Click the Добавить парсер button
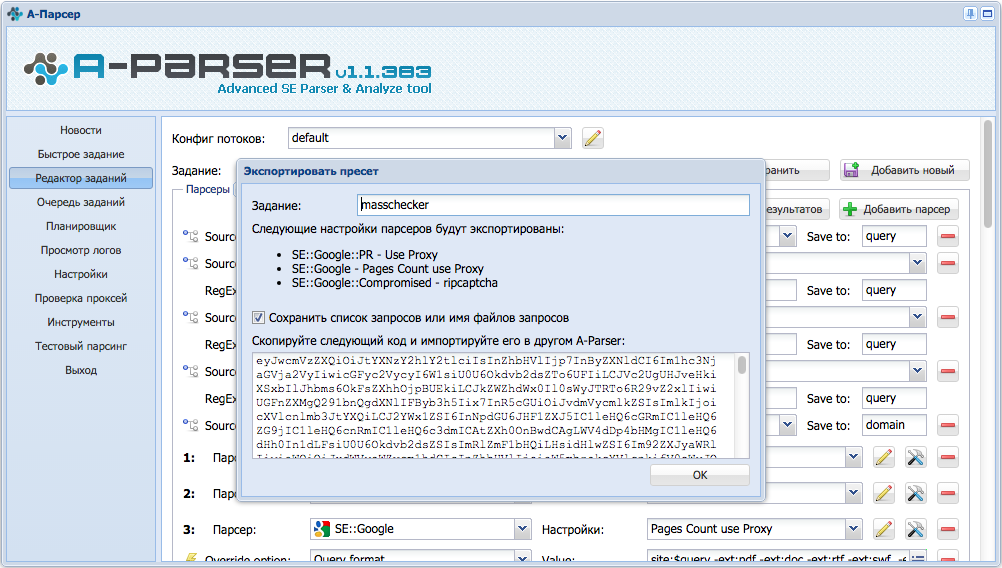Image resolution: width=1002 pixels, height=568 pixels. tap(898, 210)
